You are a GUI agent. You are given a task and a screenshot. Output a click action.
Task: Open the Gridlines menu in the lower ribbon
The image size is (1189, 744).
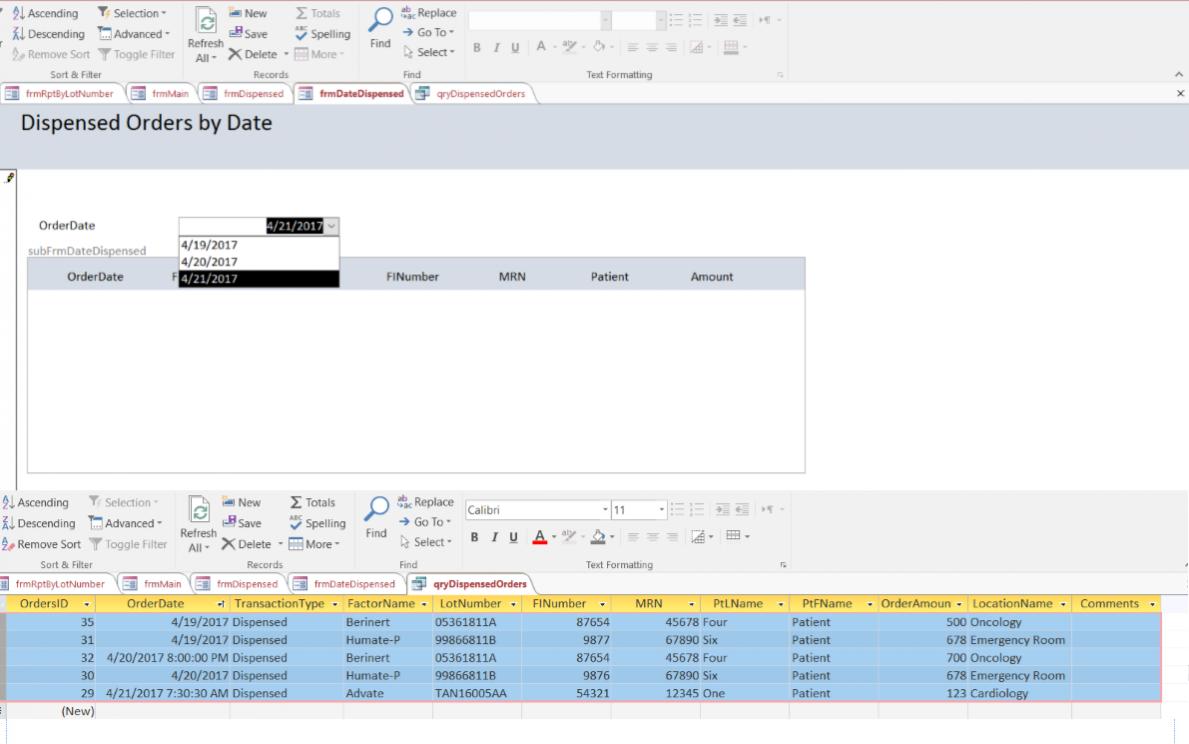click(x=737, y=536)
